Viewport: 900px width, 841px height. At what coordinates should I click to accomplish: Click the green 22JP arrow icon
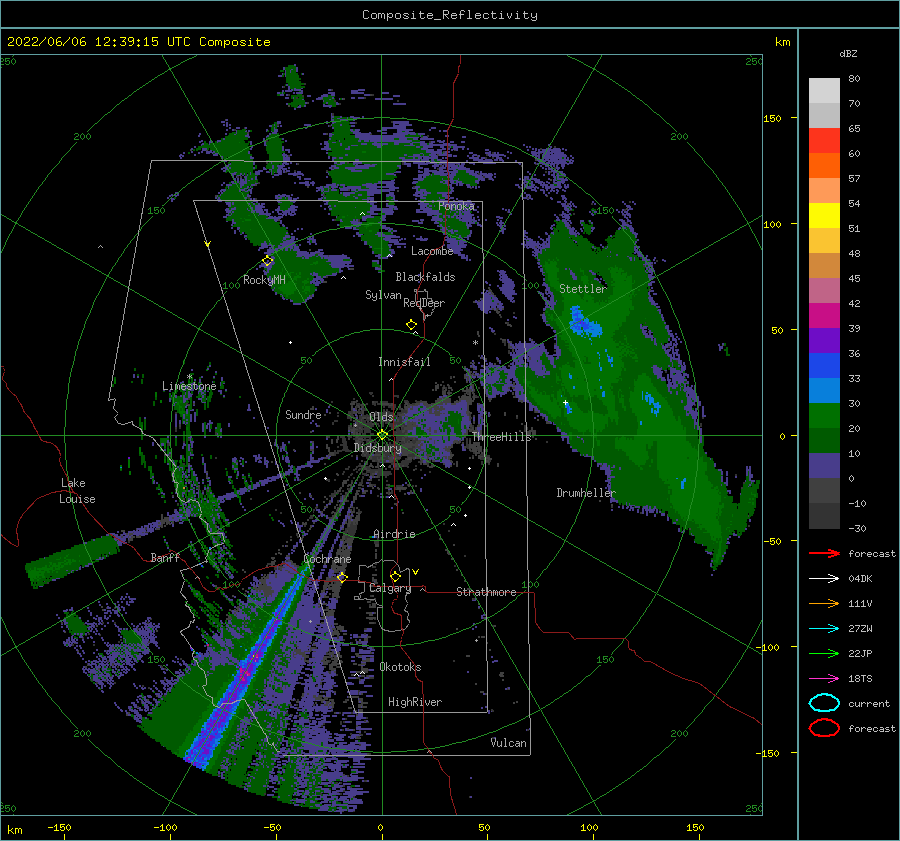[824, 653]
